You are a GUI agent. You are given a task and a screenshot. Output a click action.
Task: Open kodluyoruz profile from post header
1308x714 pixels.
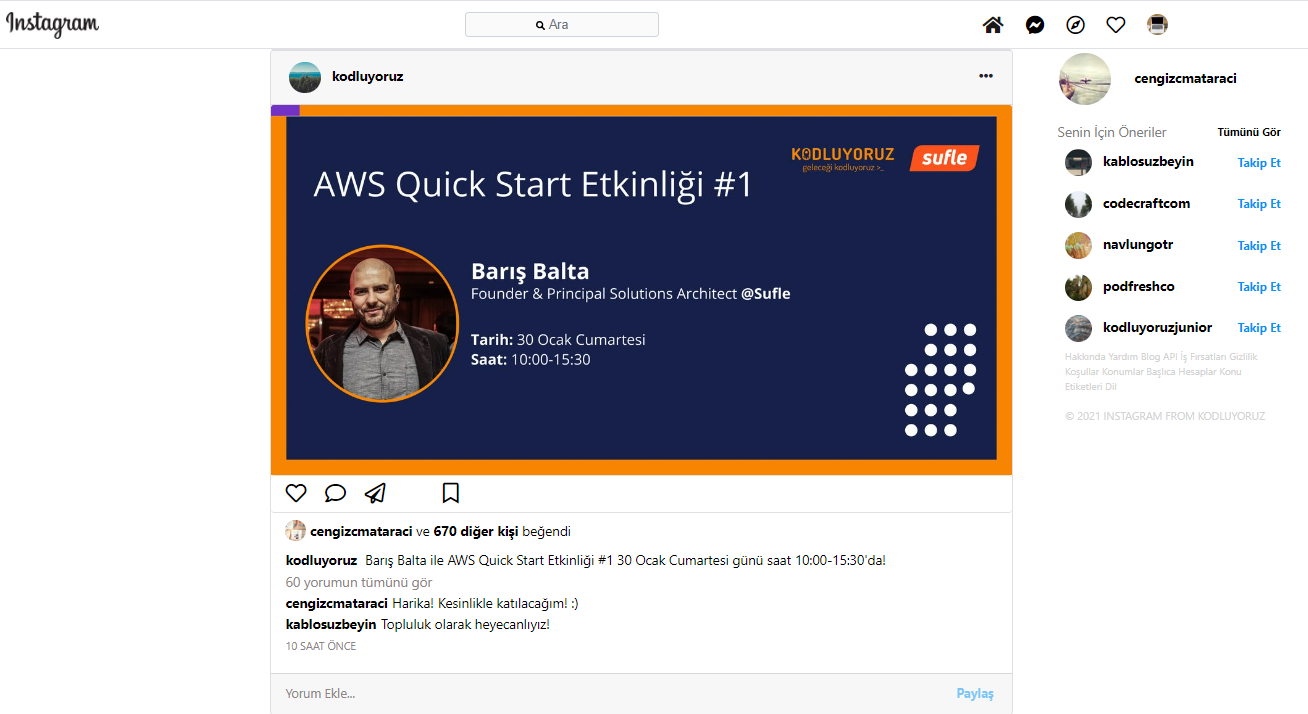(367, 76)
